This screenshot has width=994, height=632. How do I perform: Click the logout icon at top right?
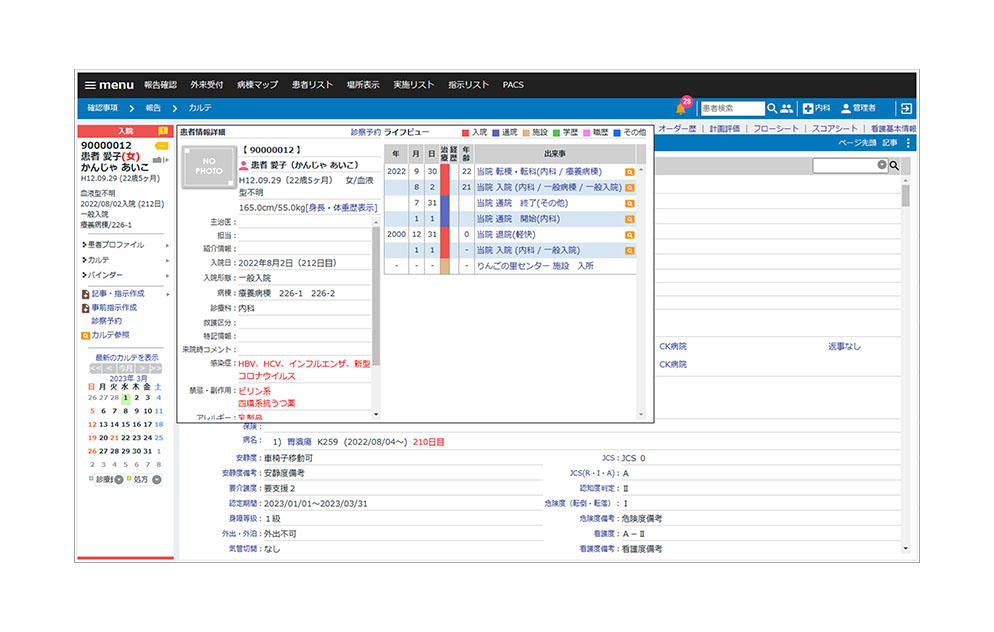click(x=904, y=108)
